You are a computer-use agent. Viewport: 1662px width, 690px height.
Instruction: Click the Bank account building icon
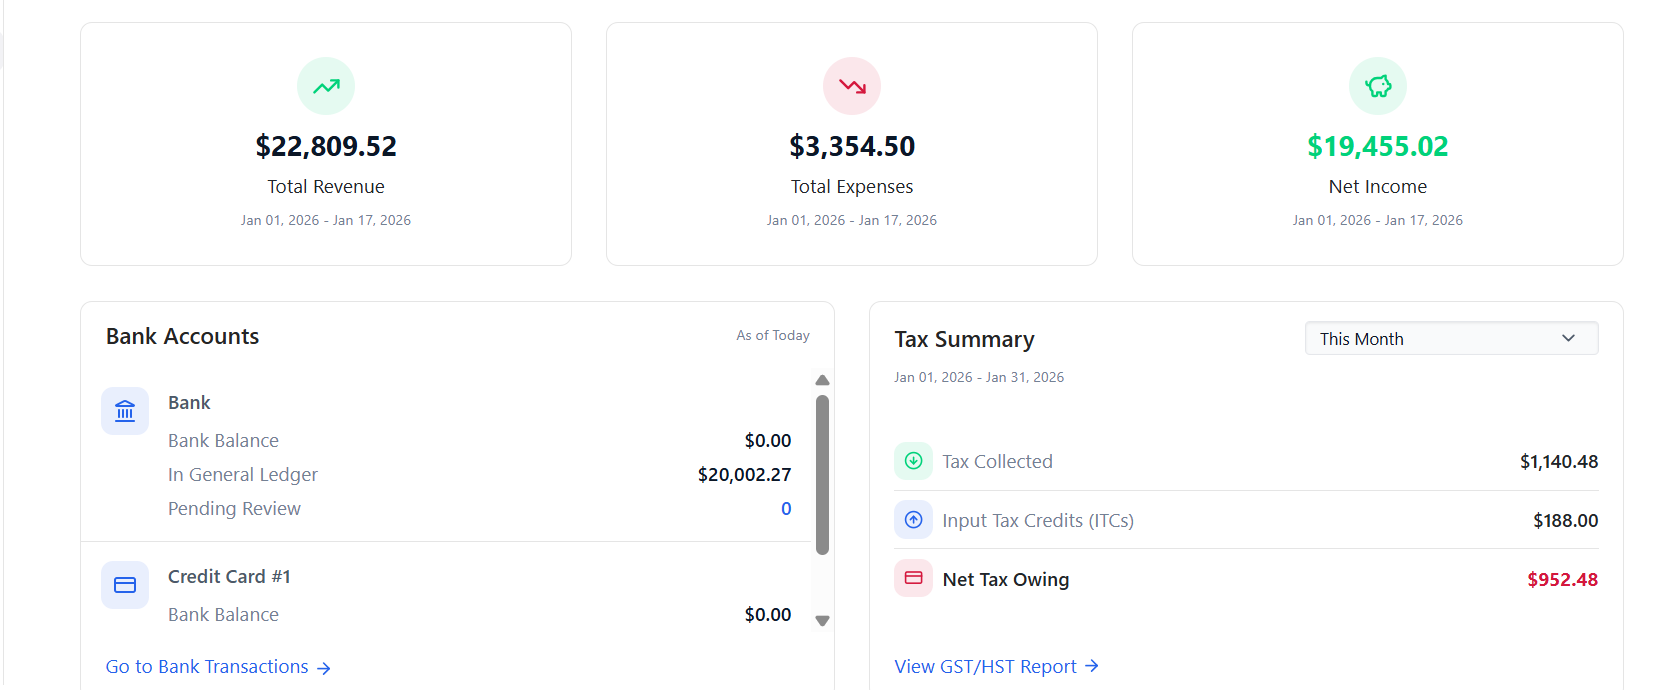click(x=125, y=411)
